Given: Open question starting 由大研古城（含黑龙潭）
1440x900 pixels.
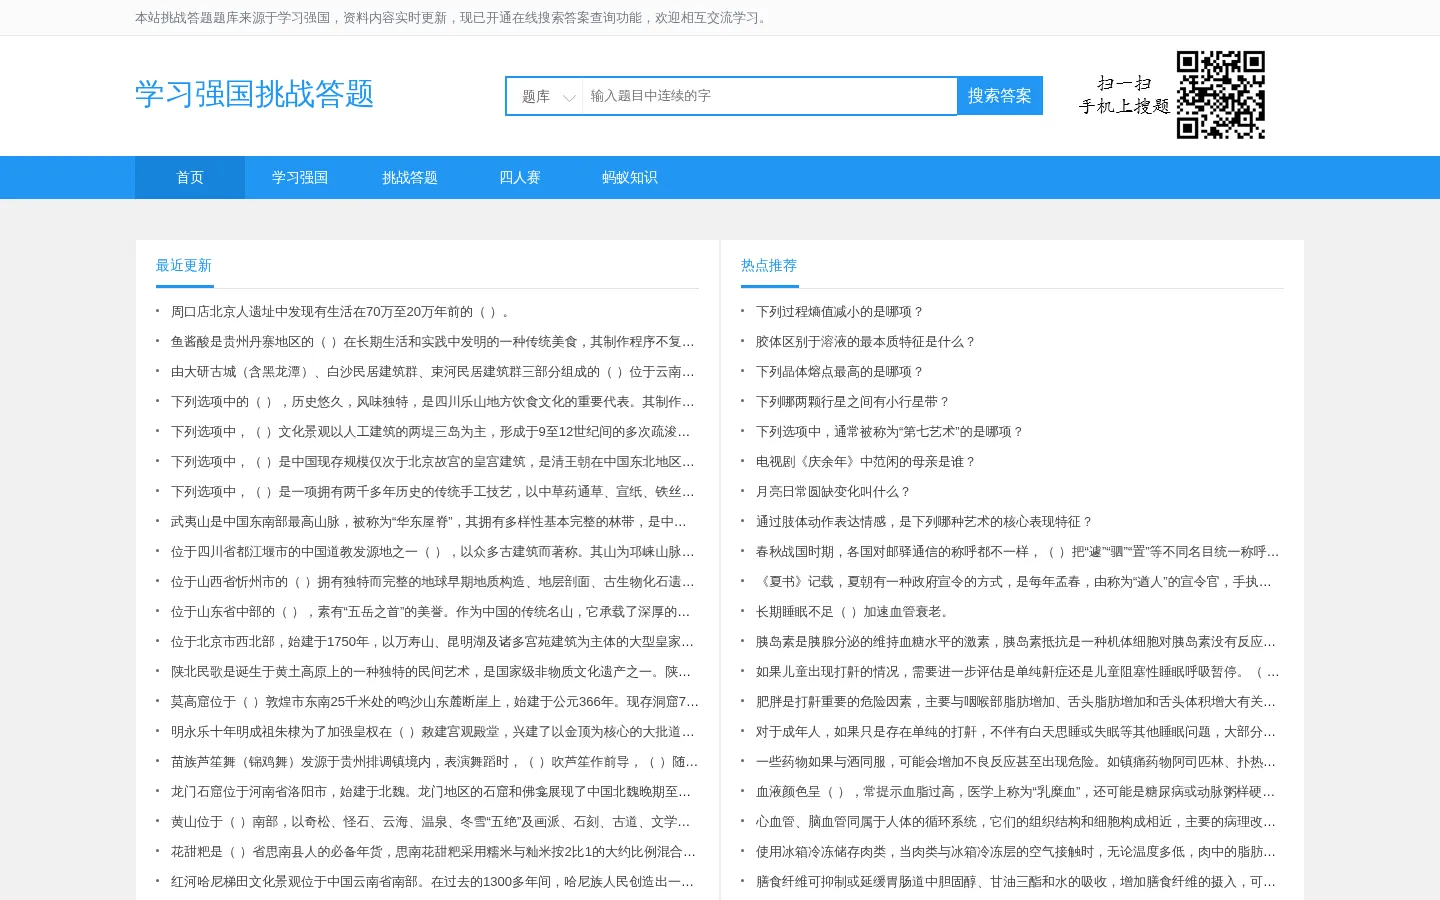Looking at the screenshot, I should pyautogui.click(x=433, y=372).
